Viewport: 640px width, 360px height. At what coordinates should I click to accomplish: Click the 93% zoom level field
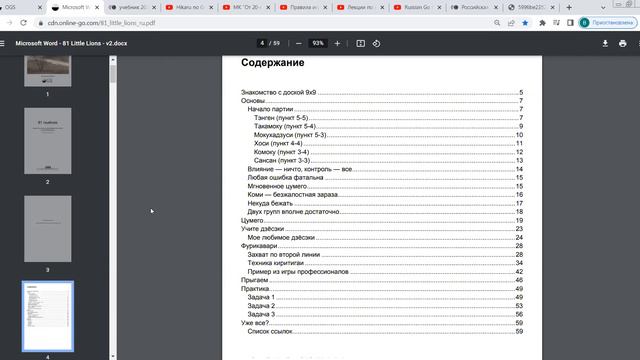click(x=318, y=43)
